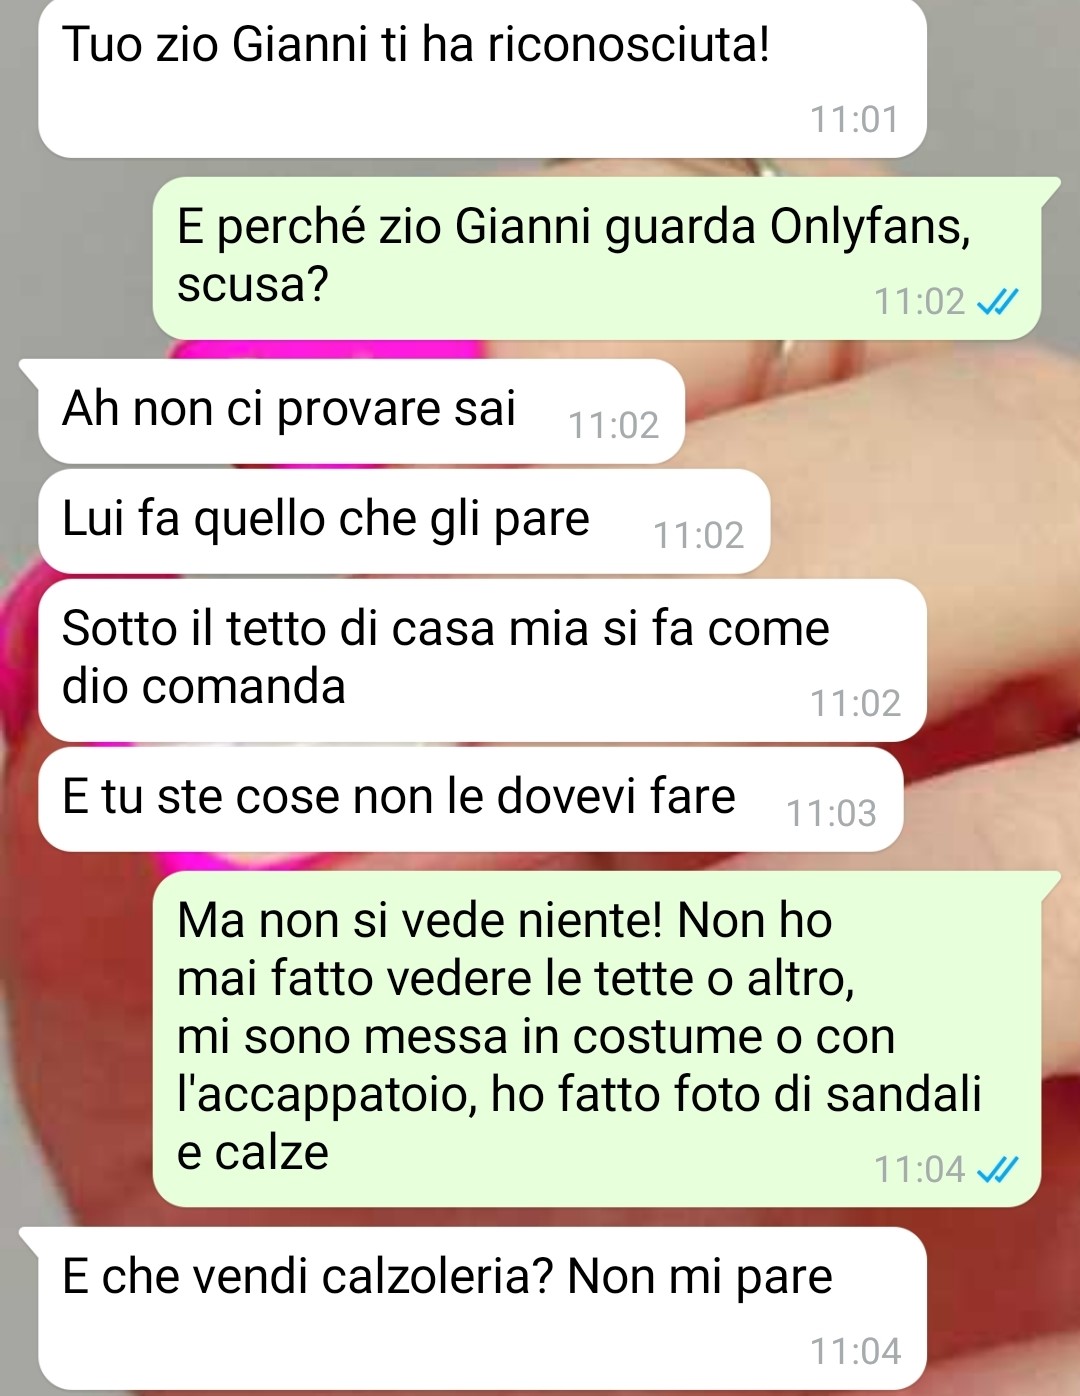Tap the 'E che vendi calzoleria?' message bubble

482,1308
